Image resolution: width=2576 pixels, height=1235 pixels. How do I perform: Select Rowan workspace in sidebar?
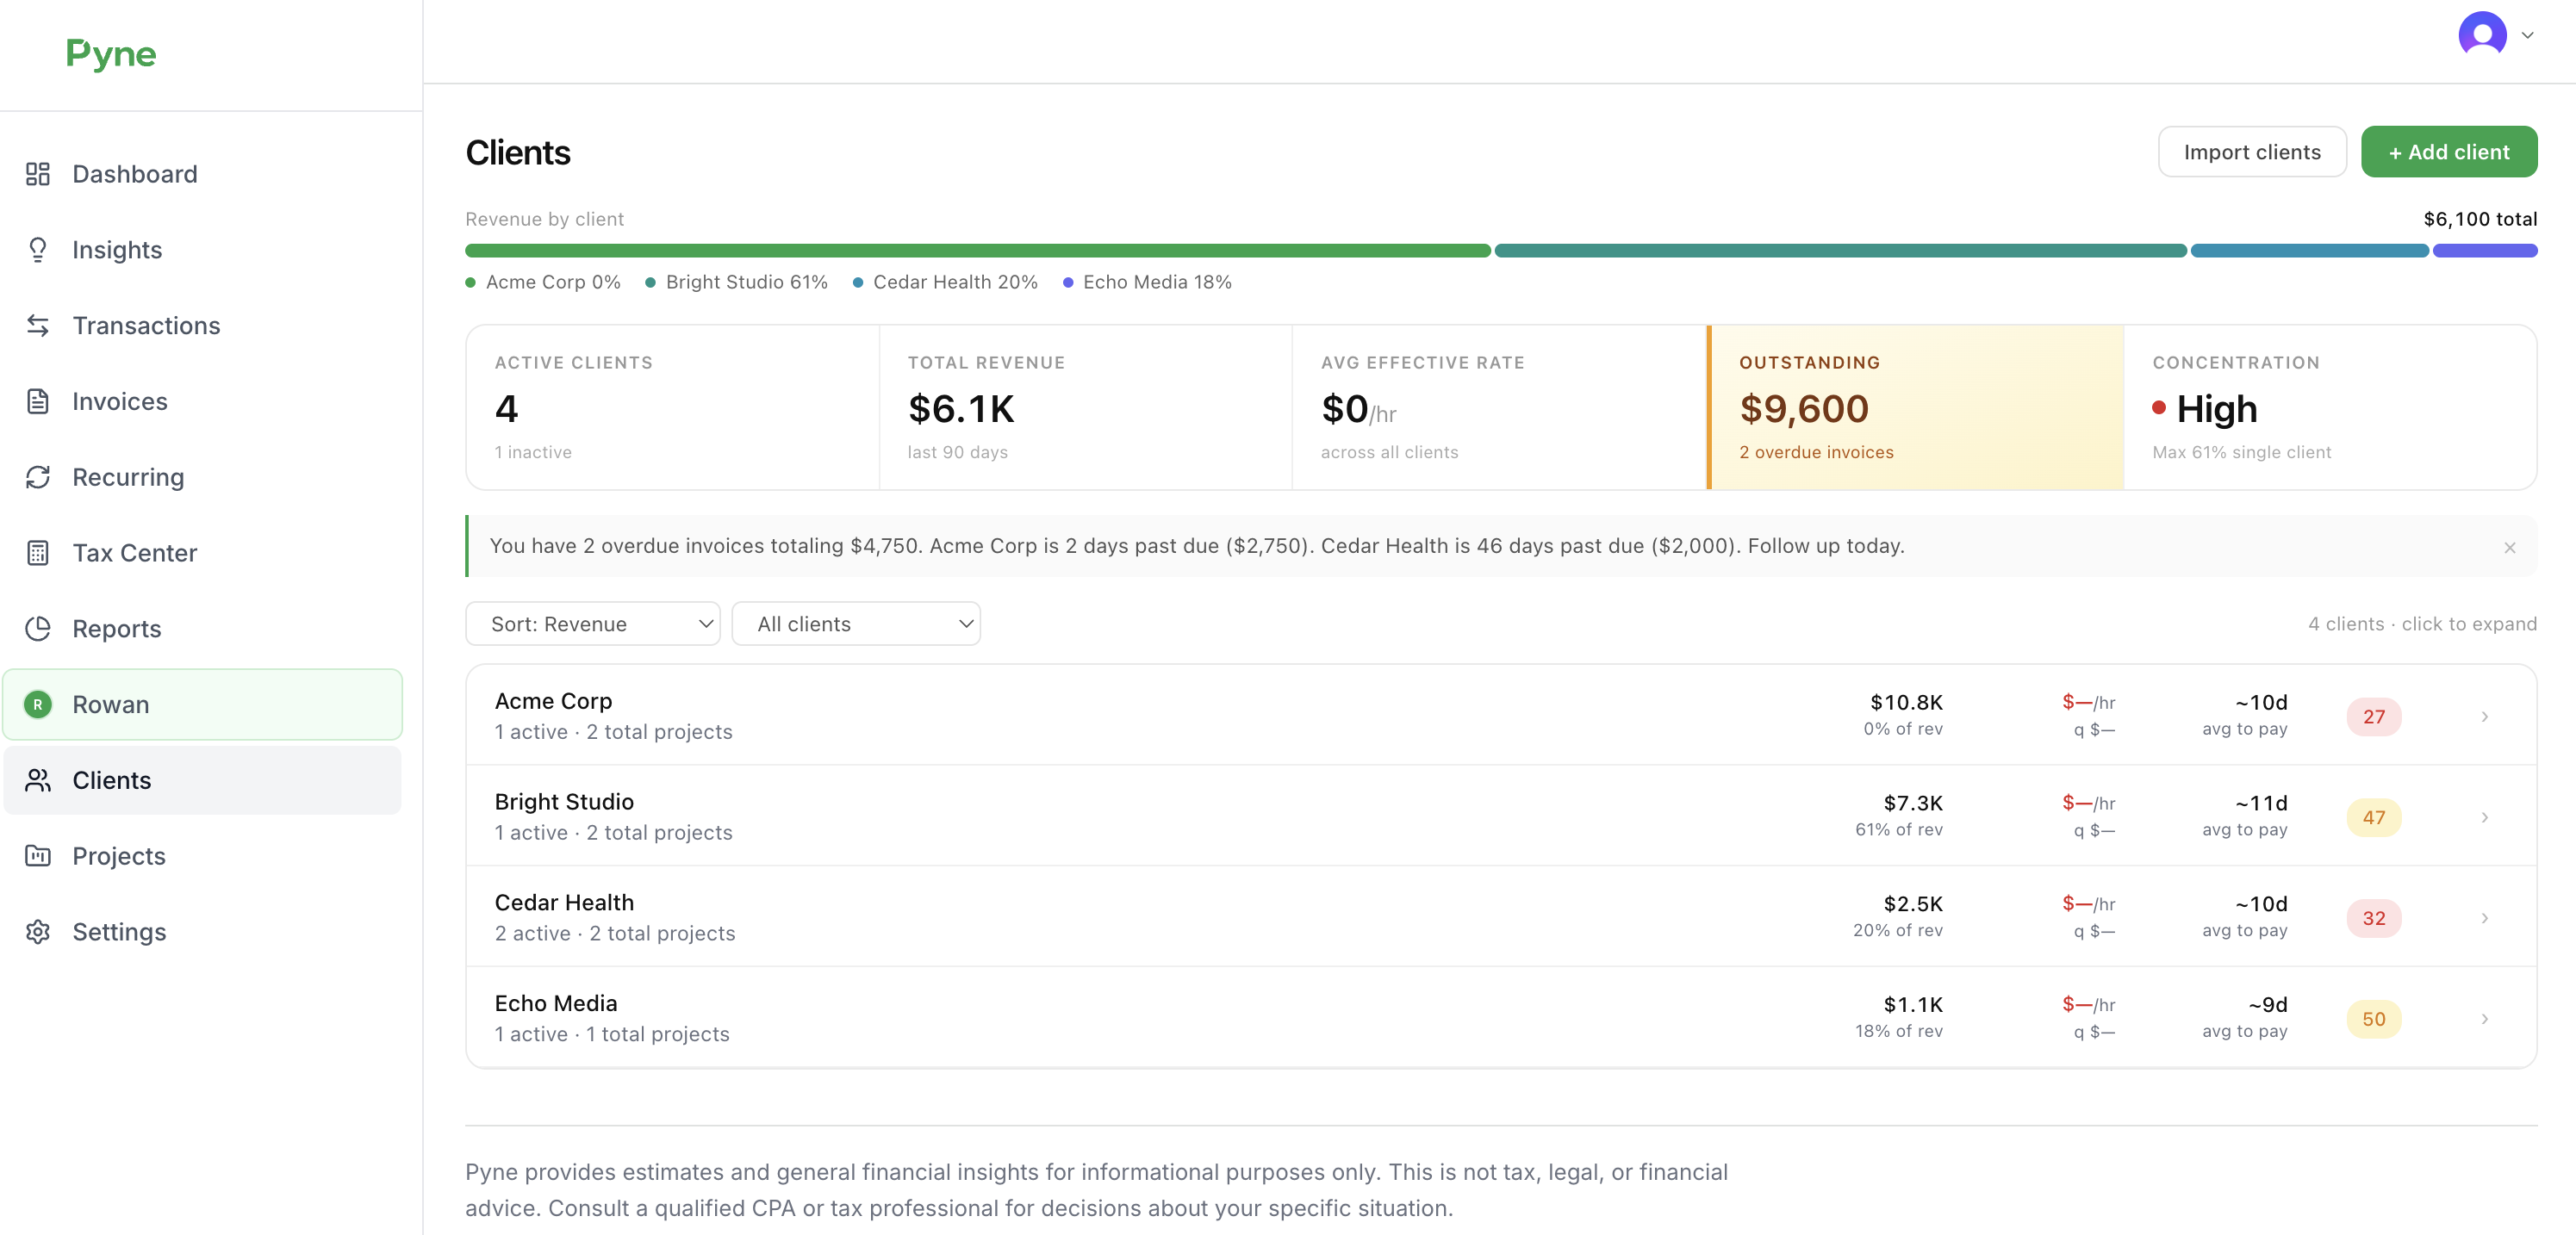[x=203, y=704]
